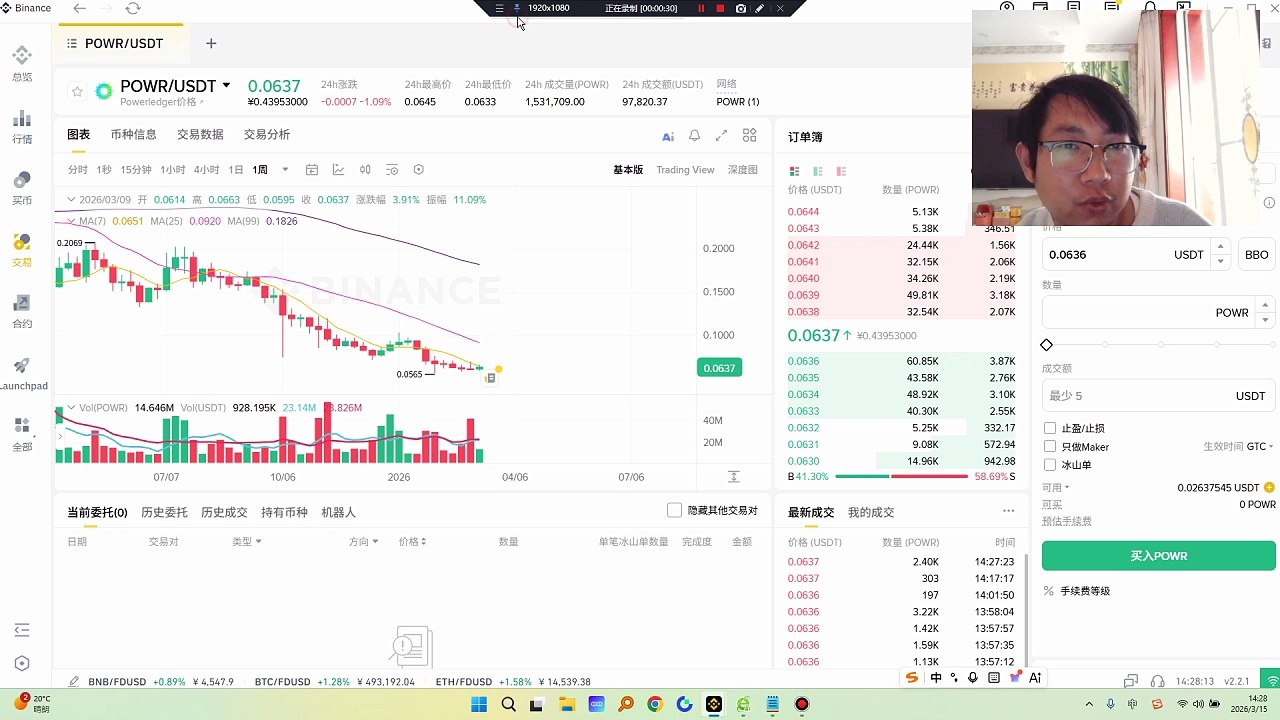Screen dimensions: 1280x720
Task: Increase the price with the up stepper
Action: point(1220,247)
